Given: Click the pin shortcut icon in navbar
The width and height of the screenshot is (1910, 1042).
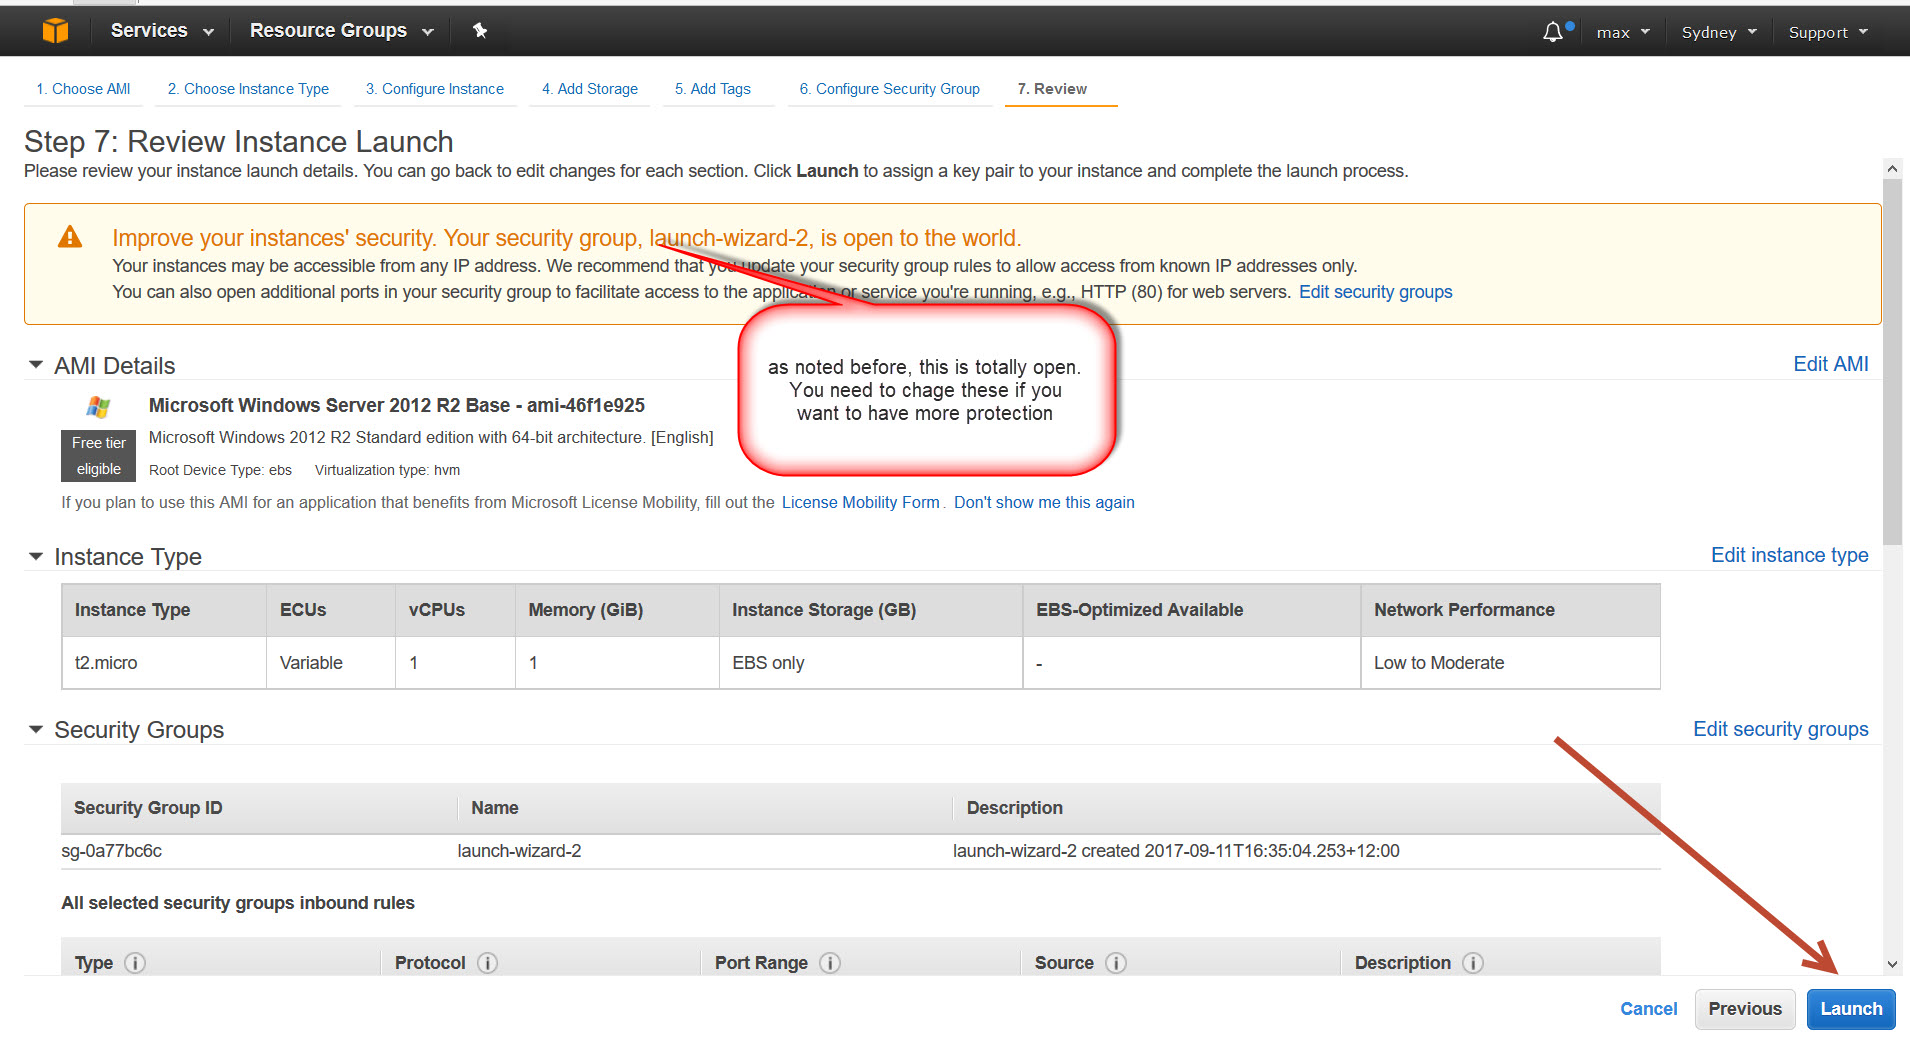Looking at the screenshot, I should [x=480, y=31].
